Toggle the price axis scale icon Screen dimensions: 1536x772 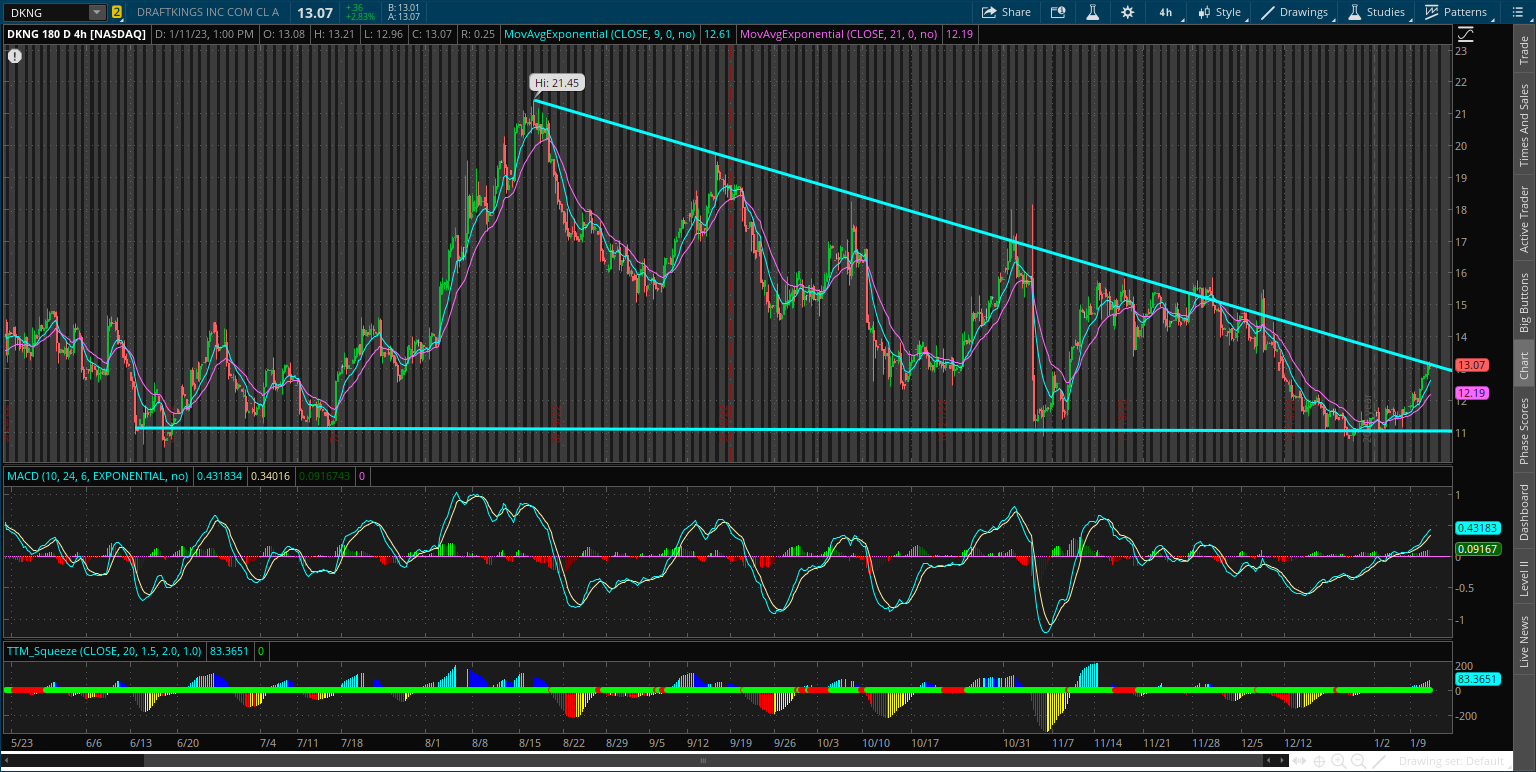pos(1463,33)
